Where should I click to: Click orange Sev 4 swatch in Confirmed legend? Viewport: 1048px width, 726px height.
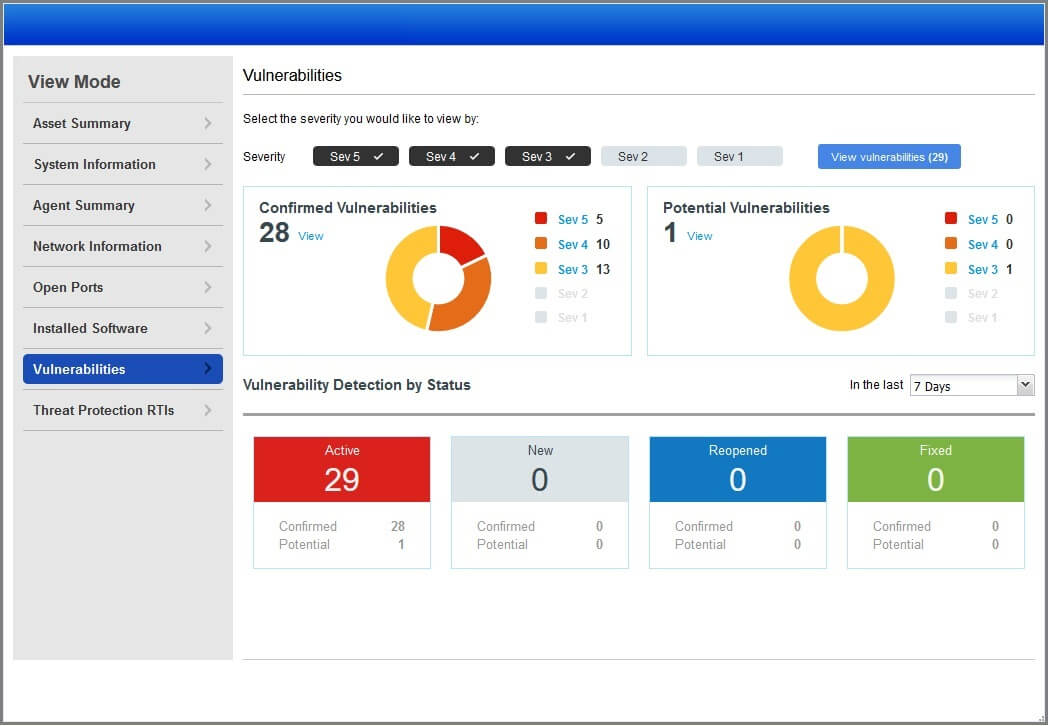click(x=541, y=243)
